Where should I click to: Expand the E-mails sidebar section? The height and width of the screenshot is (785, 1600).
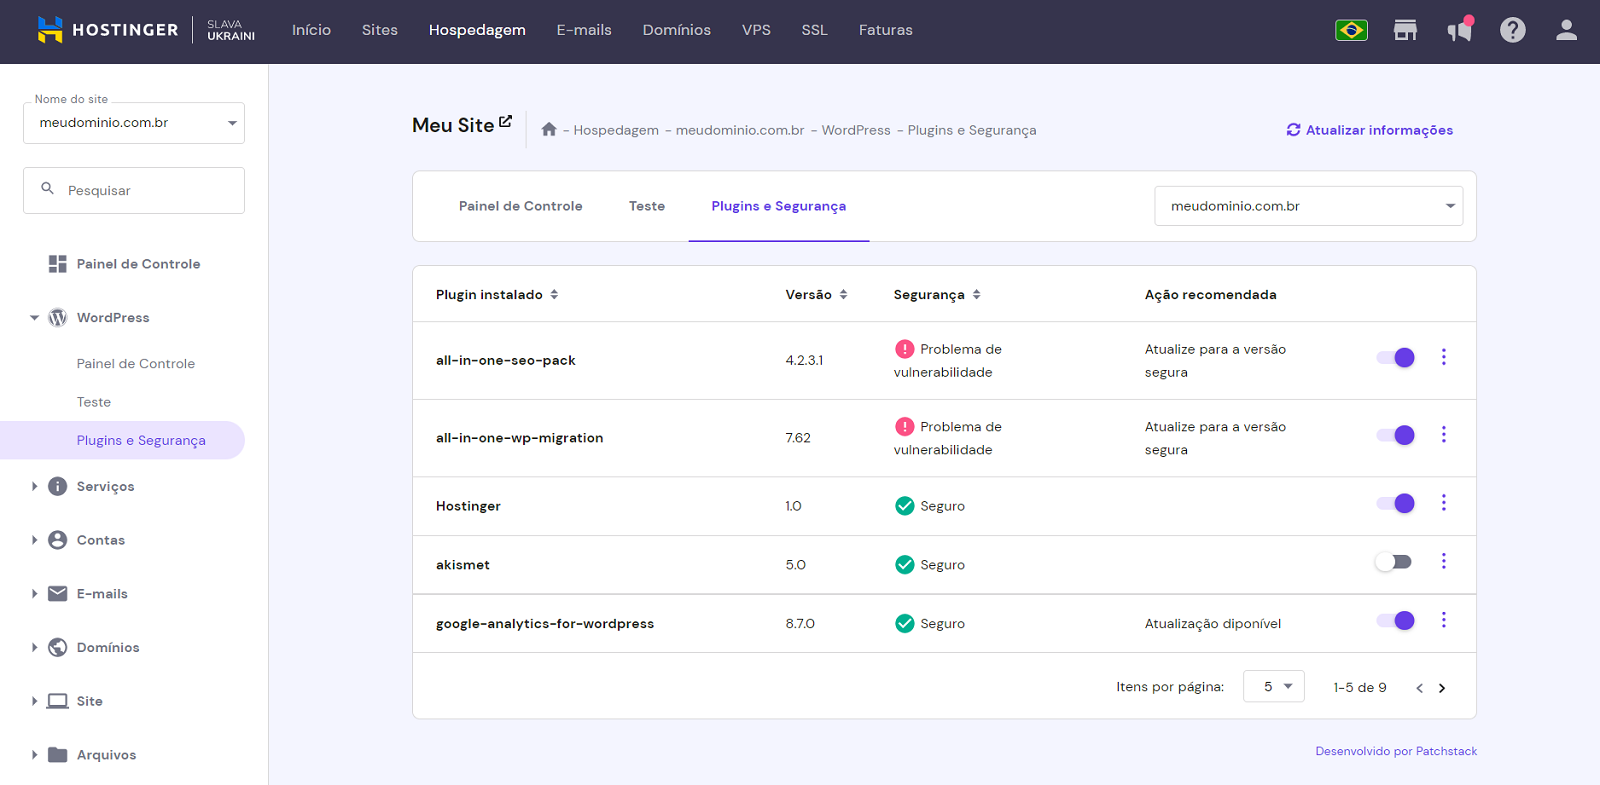click(x=34, y=593)
